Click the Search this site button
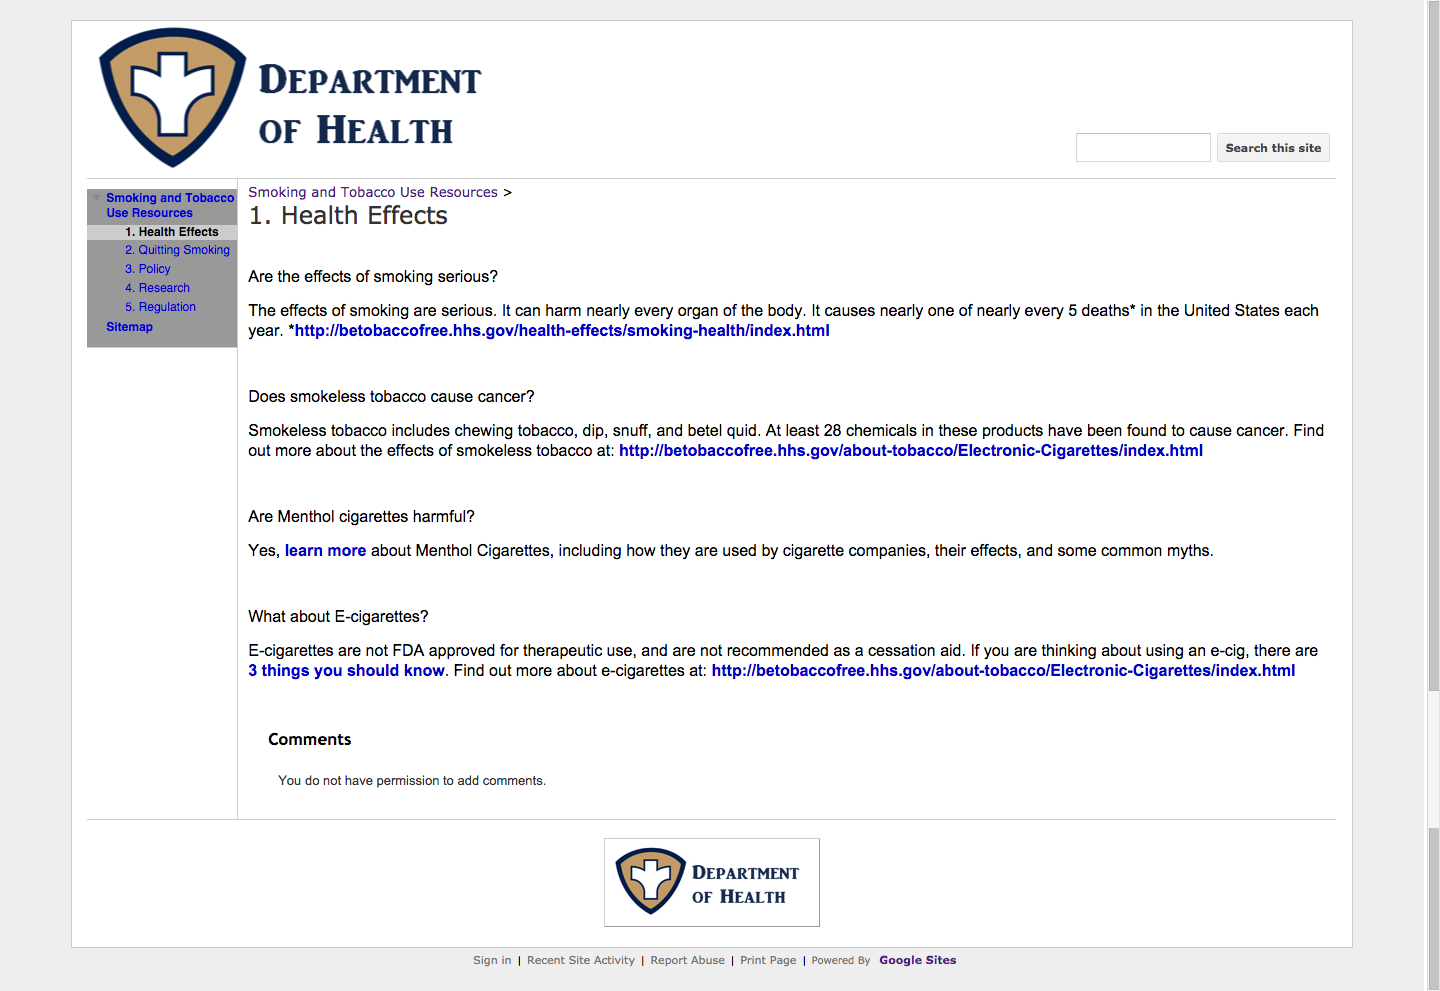 click(1273, 148)
